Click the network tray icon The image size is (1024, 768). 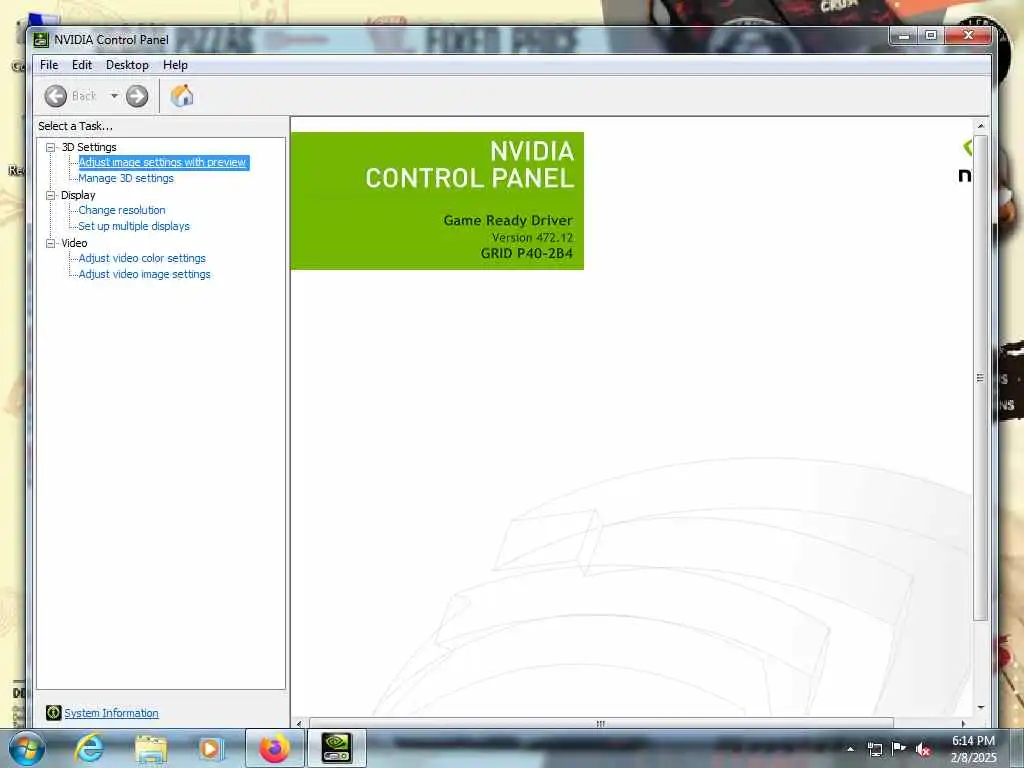[x=874, y=749]
